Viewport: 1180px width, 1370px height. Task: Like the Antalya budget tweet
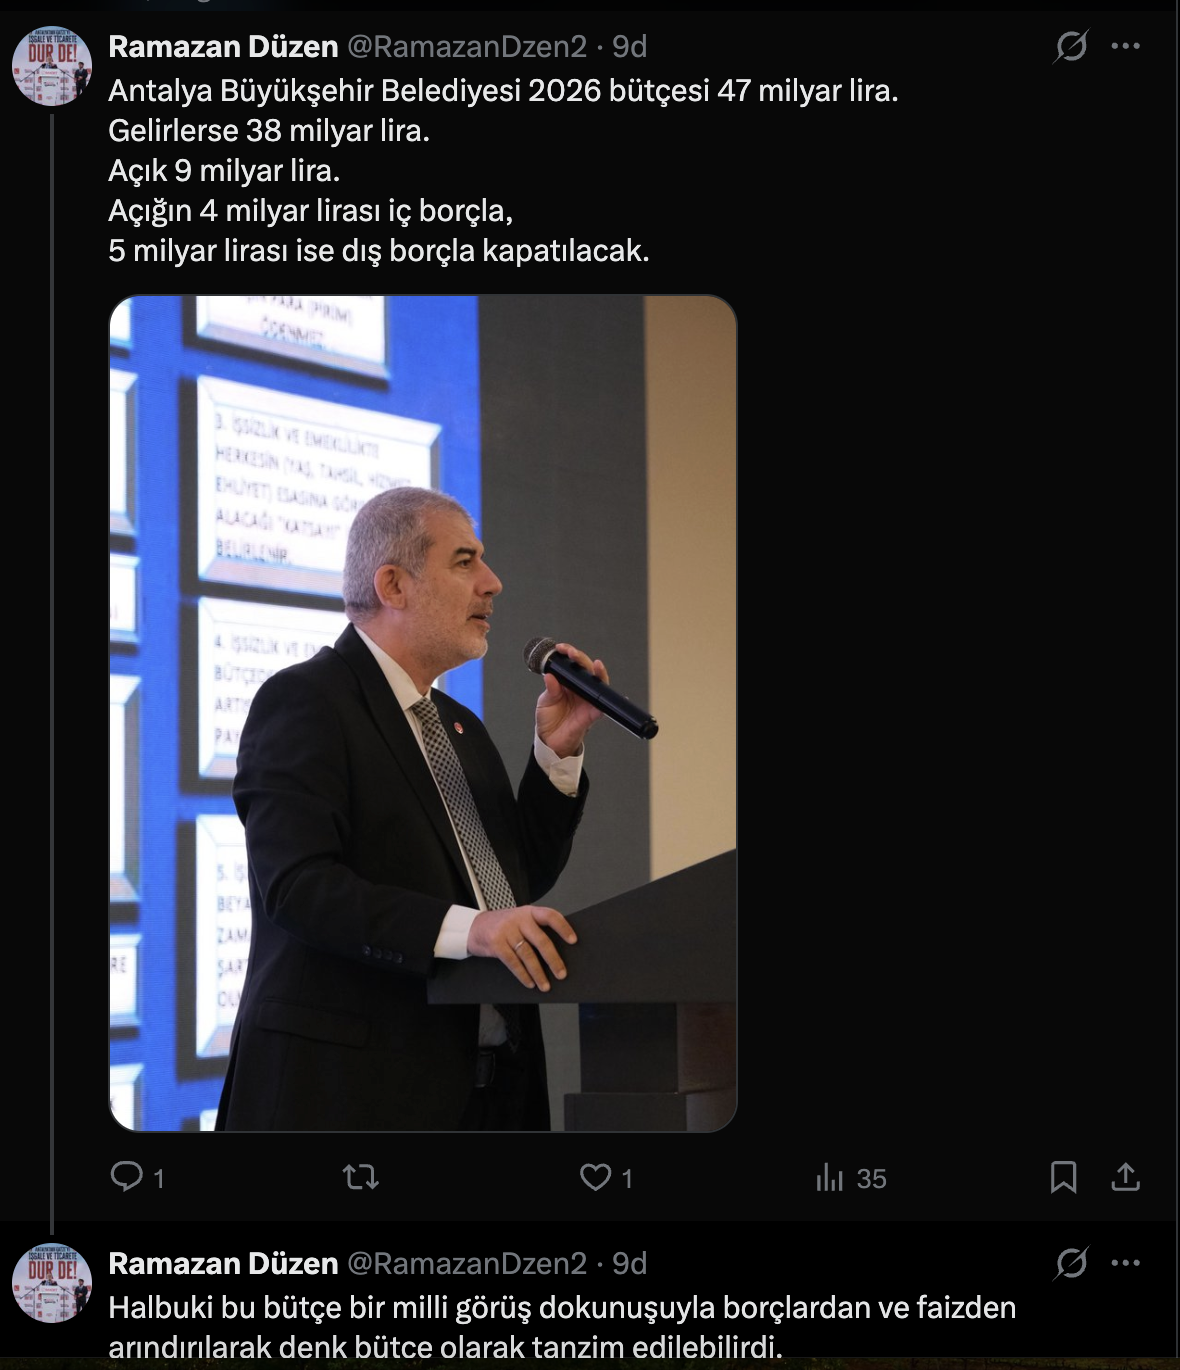596,1177
